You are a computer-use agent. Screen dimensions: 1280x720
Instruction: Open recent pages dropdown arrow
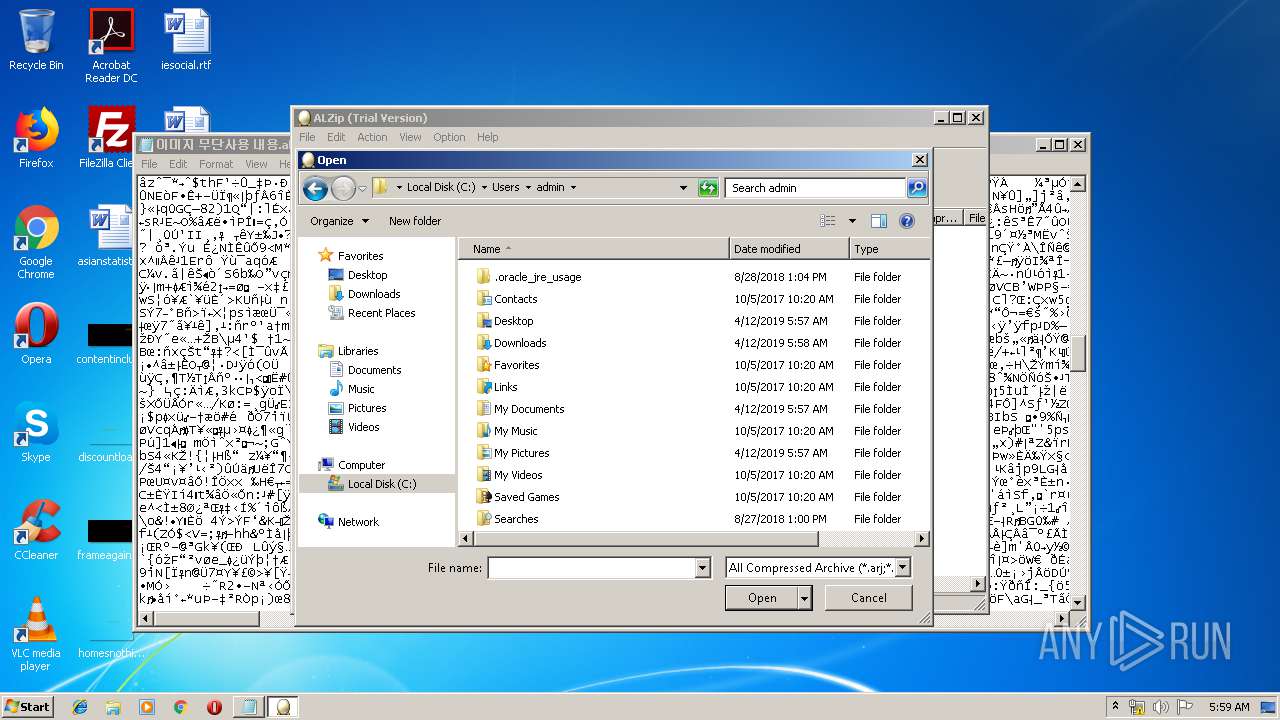pyautogui.click(x=361, y=188)
